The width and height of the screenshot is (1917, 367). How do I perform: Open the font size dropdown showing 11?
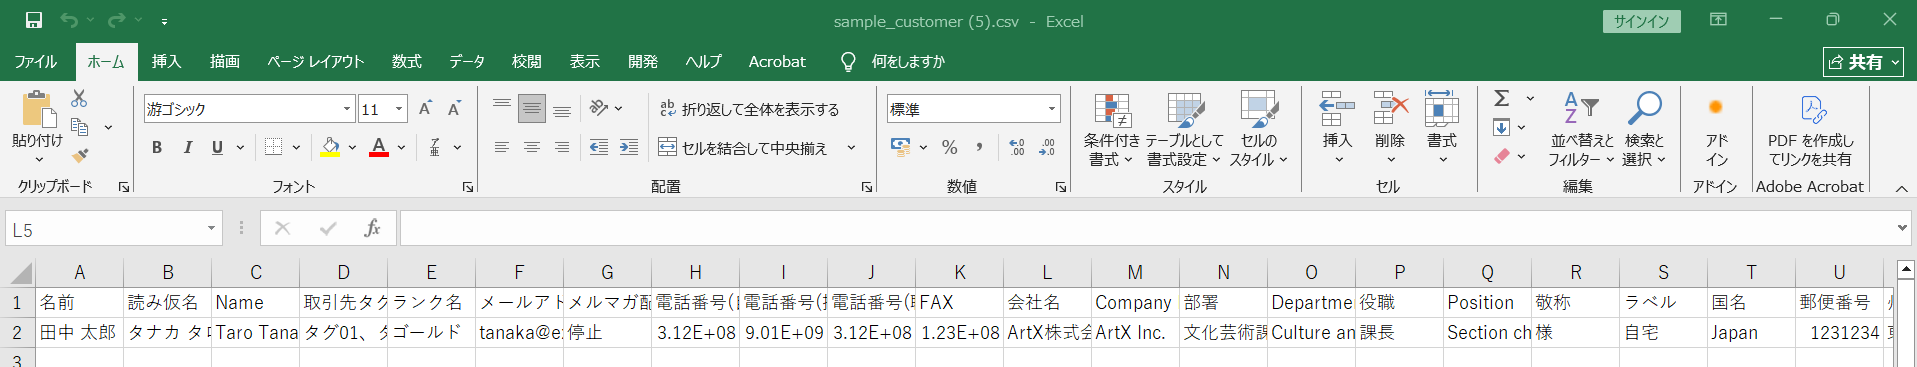tap(399, 109)
